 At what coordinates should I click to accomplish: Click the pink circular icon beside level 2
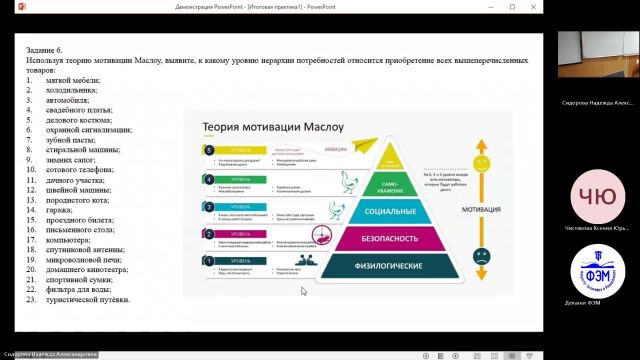(x=322, y=236)
